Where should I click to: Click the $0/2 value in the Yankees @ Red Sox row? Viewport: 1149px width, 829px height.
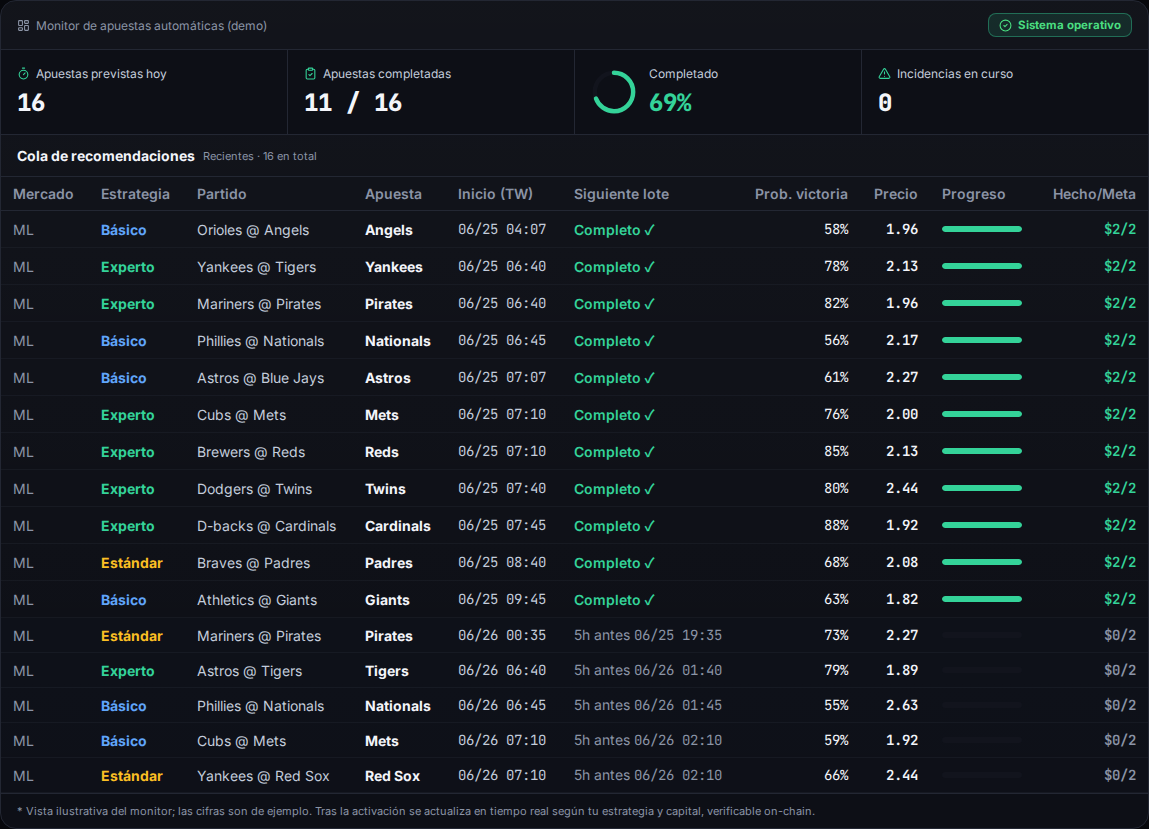1120,775
